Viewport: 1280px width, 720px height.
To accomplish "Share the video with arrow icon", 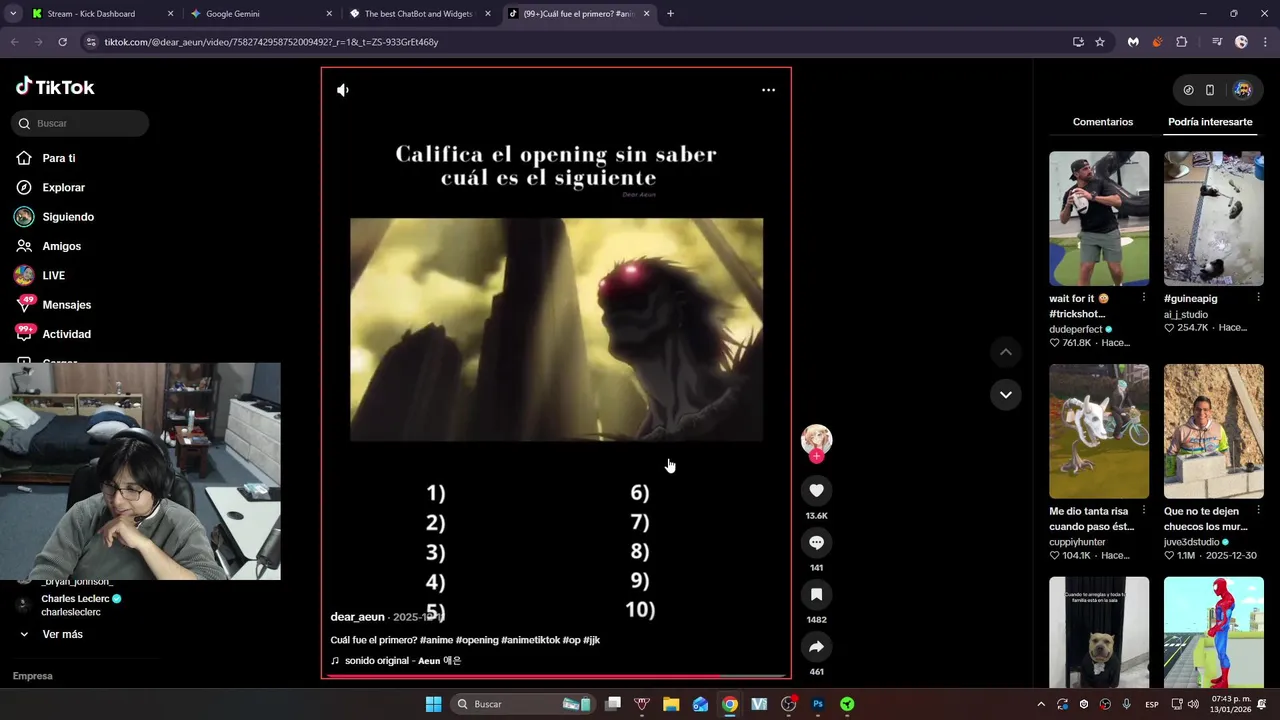I will 816,646.
